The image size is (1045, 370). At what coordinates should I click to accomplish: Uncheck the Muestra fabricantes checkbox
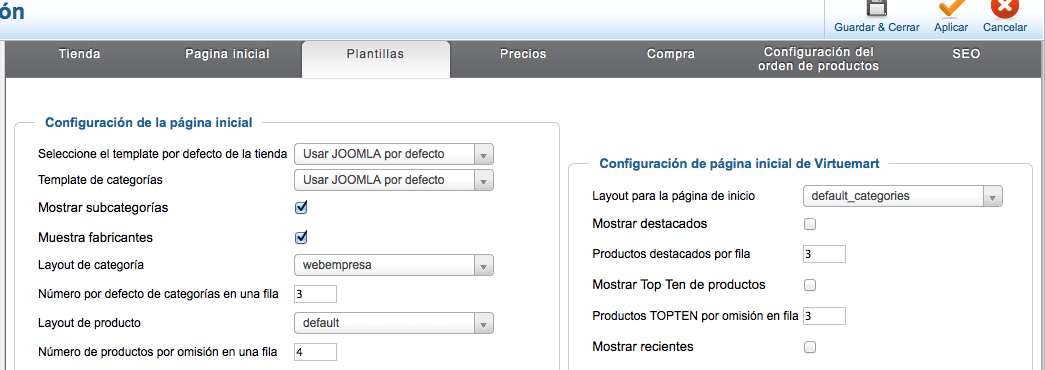(x=301, y=237)
